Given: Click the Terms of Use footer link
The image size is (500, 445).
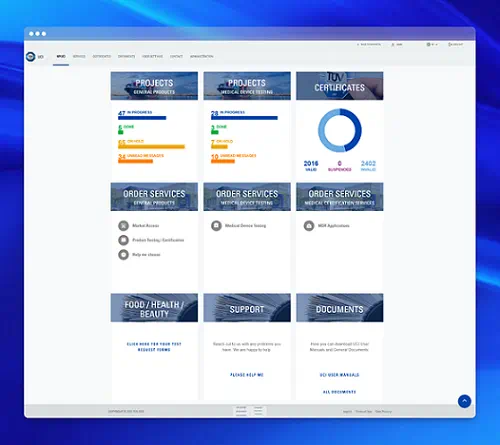Looking at the screenshot, I should coord(364,412).
